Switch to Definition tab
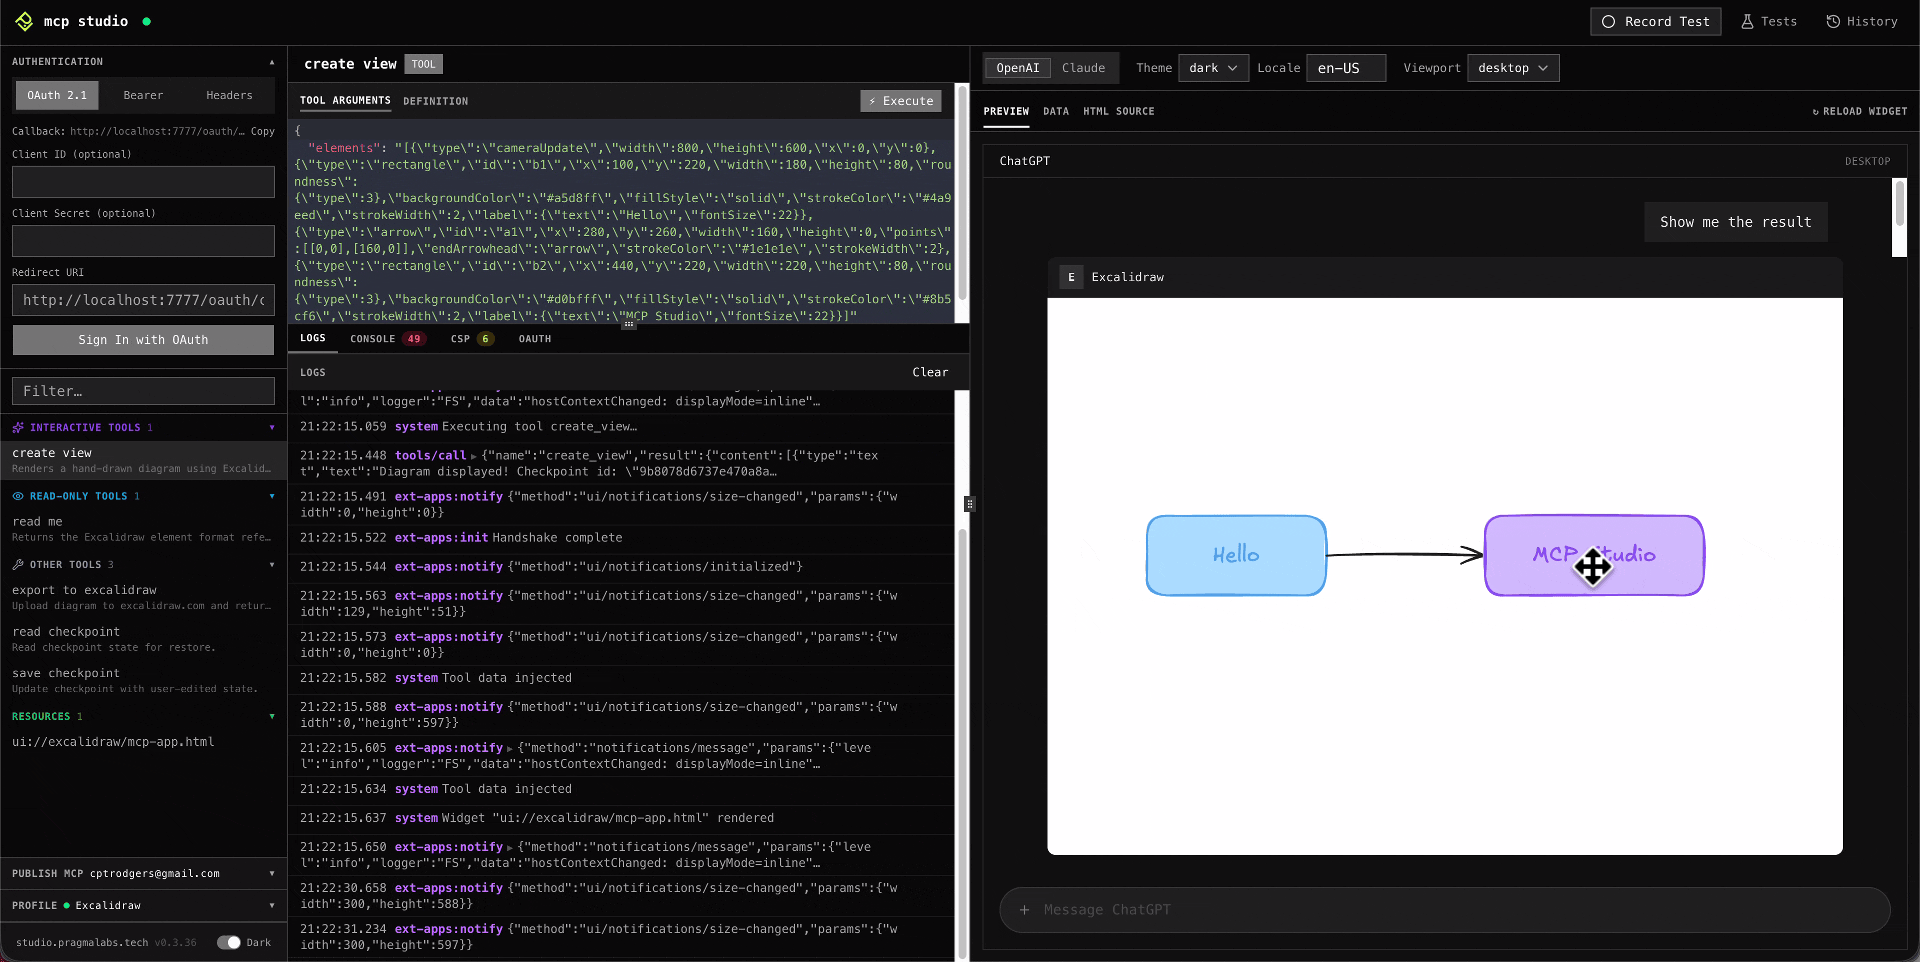The height and width of the screenshot is (962, 1920). [x=435, y=101]
